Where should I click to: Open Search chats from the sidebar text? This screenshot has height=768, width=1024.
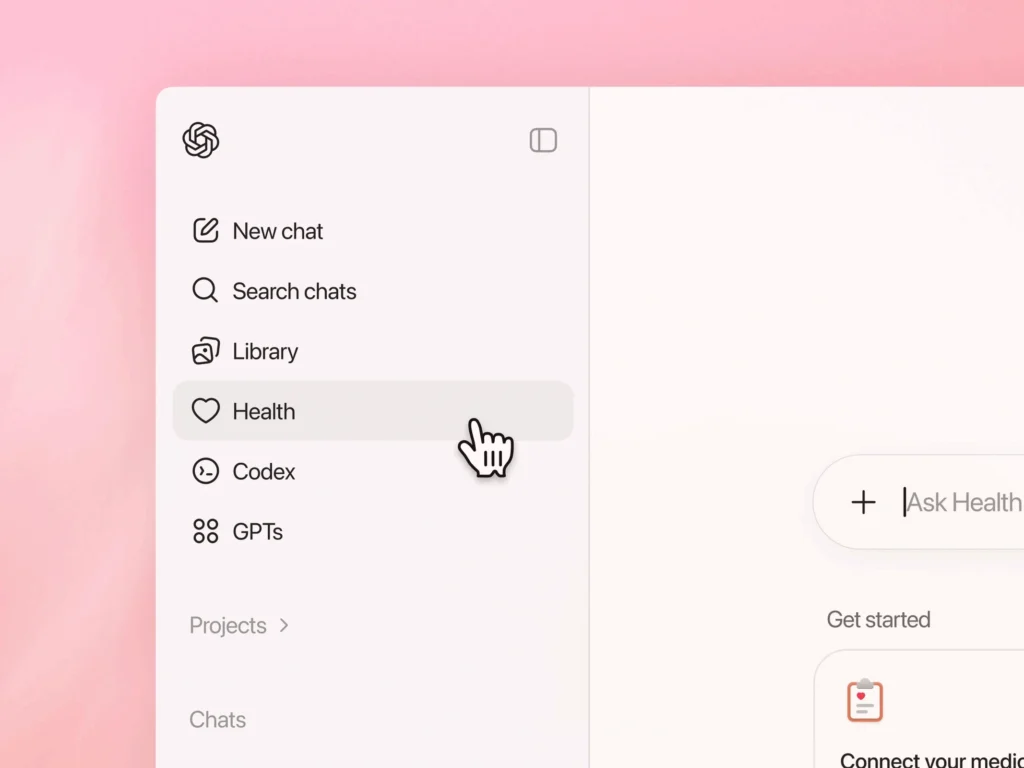click(294, 291)
